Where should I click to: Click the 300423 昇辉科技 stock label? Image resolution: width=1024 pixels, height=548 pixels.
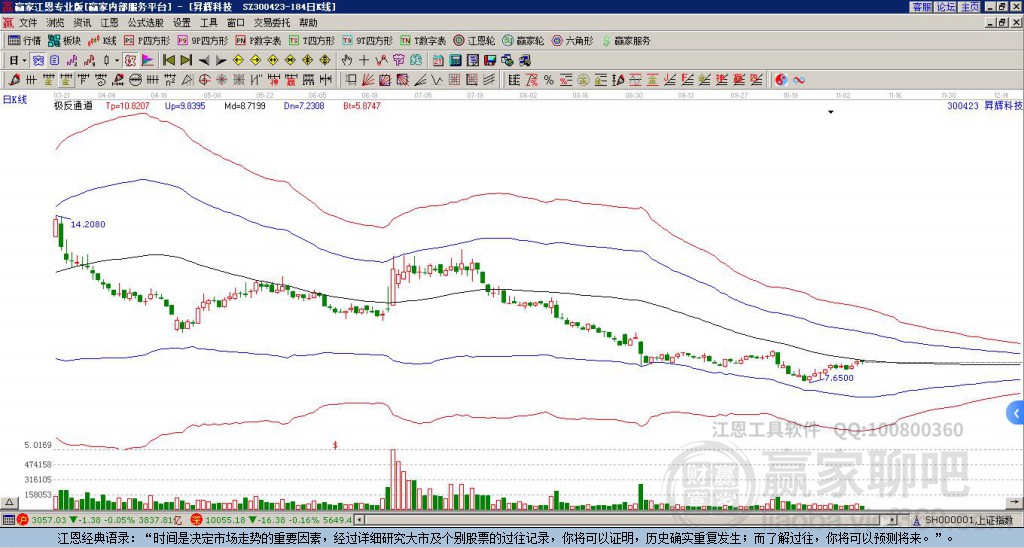click(x=985, y=105)
